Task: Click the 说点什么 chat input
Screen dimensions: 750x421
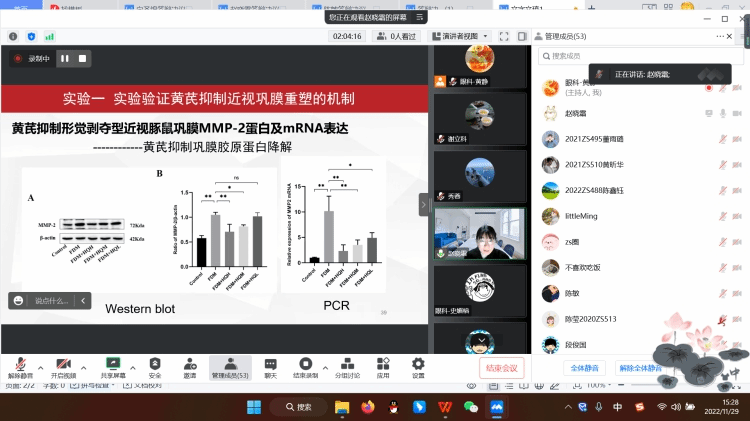Action: point(51,300)
